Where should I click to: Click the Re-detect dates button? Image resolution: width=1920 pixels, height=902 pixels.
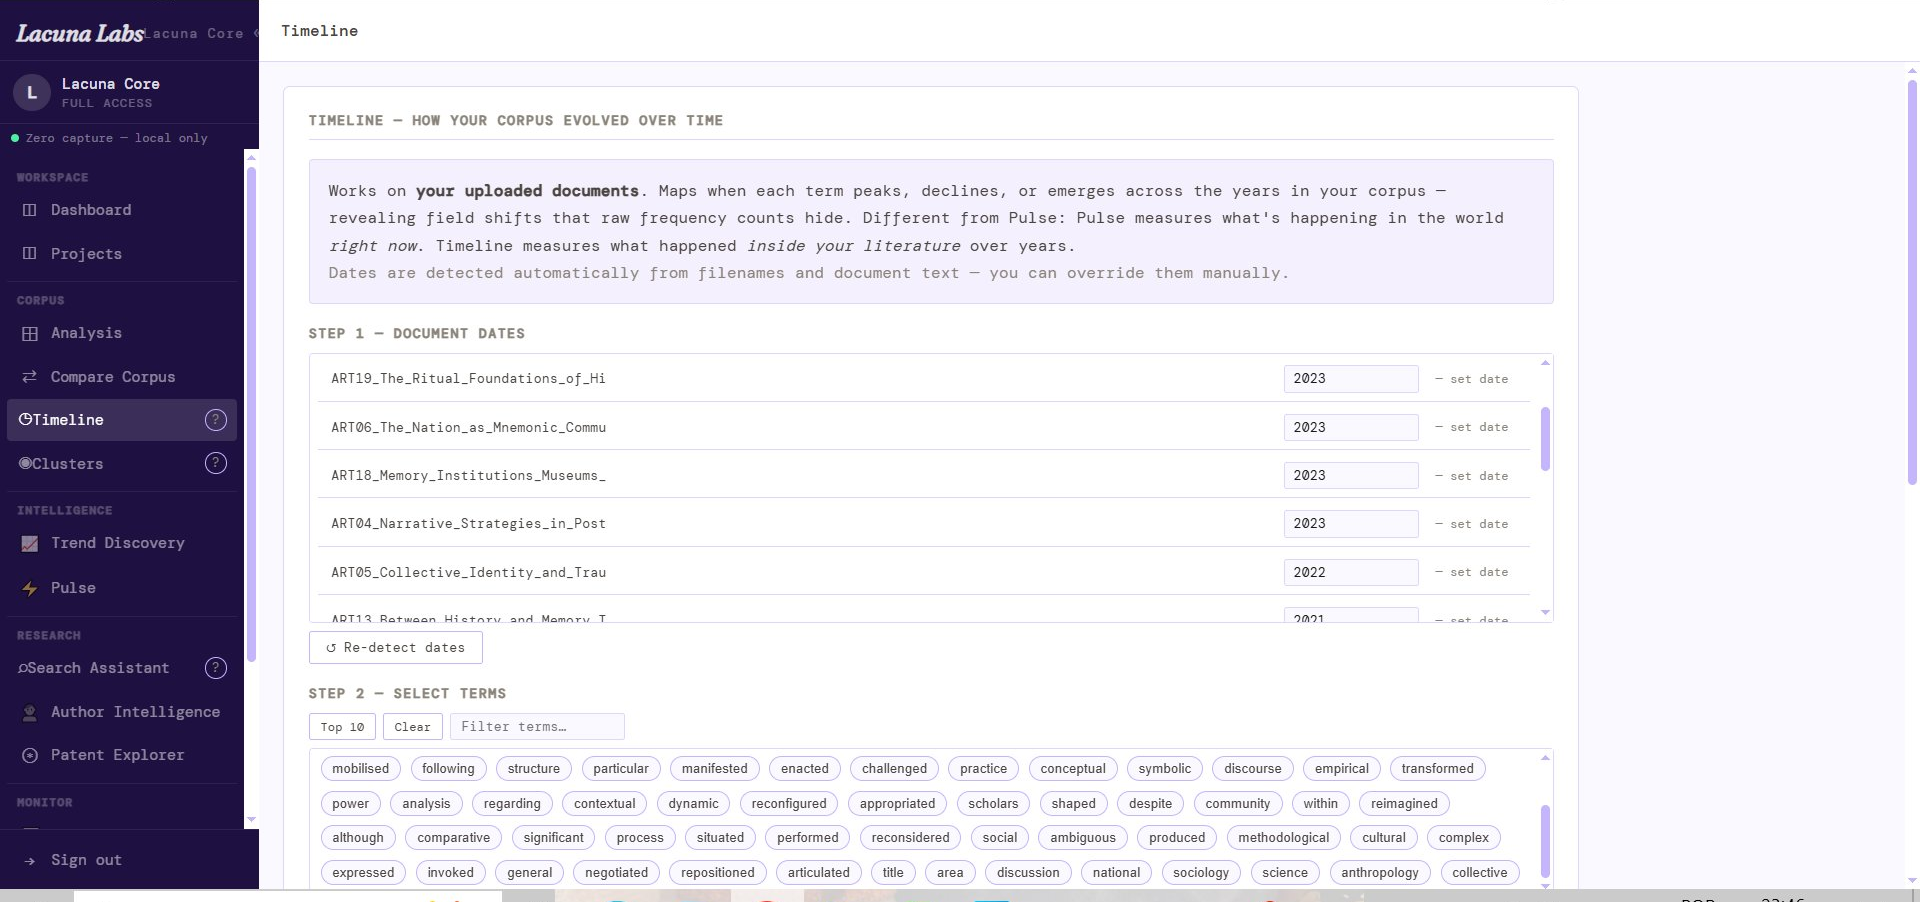pyautogui.click(x=396, y=647)
